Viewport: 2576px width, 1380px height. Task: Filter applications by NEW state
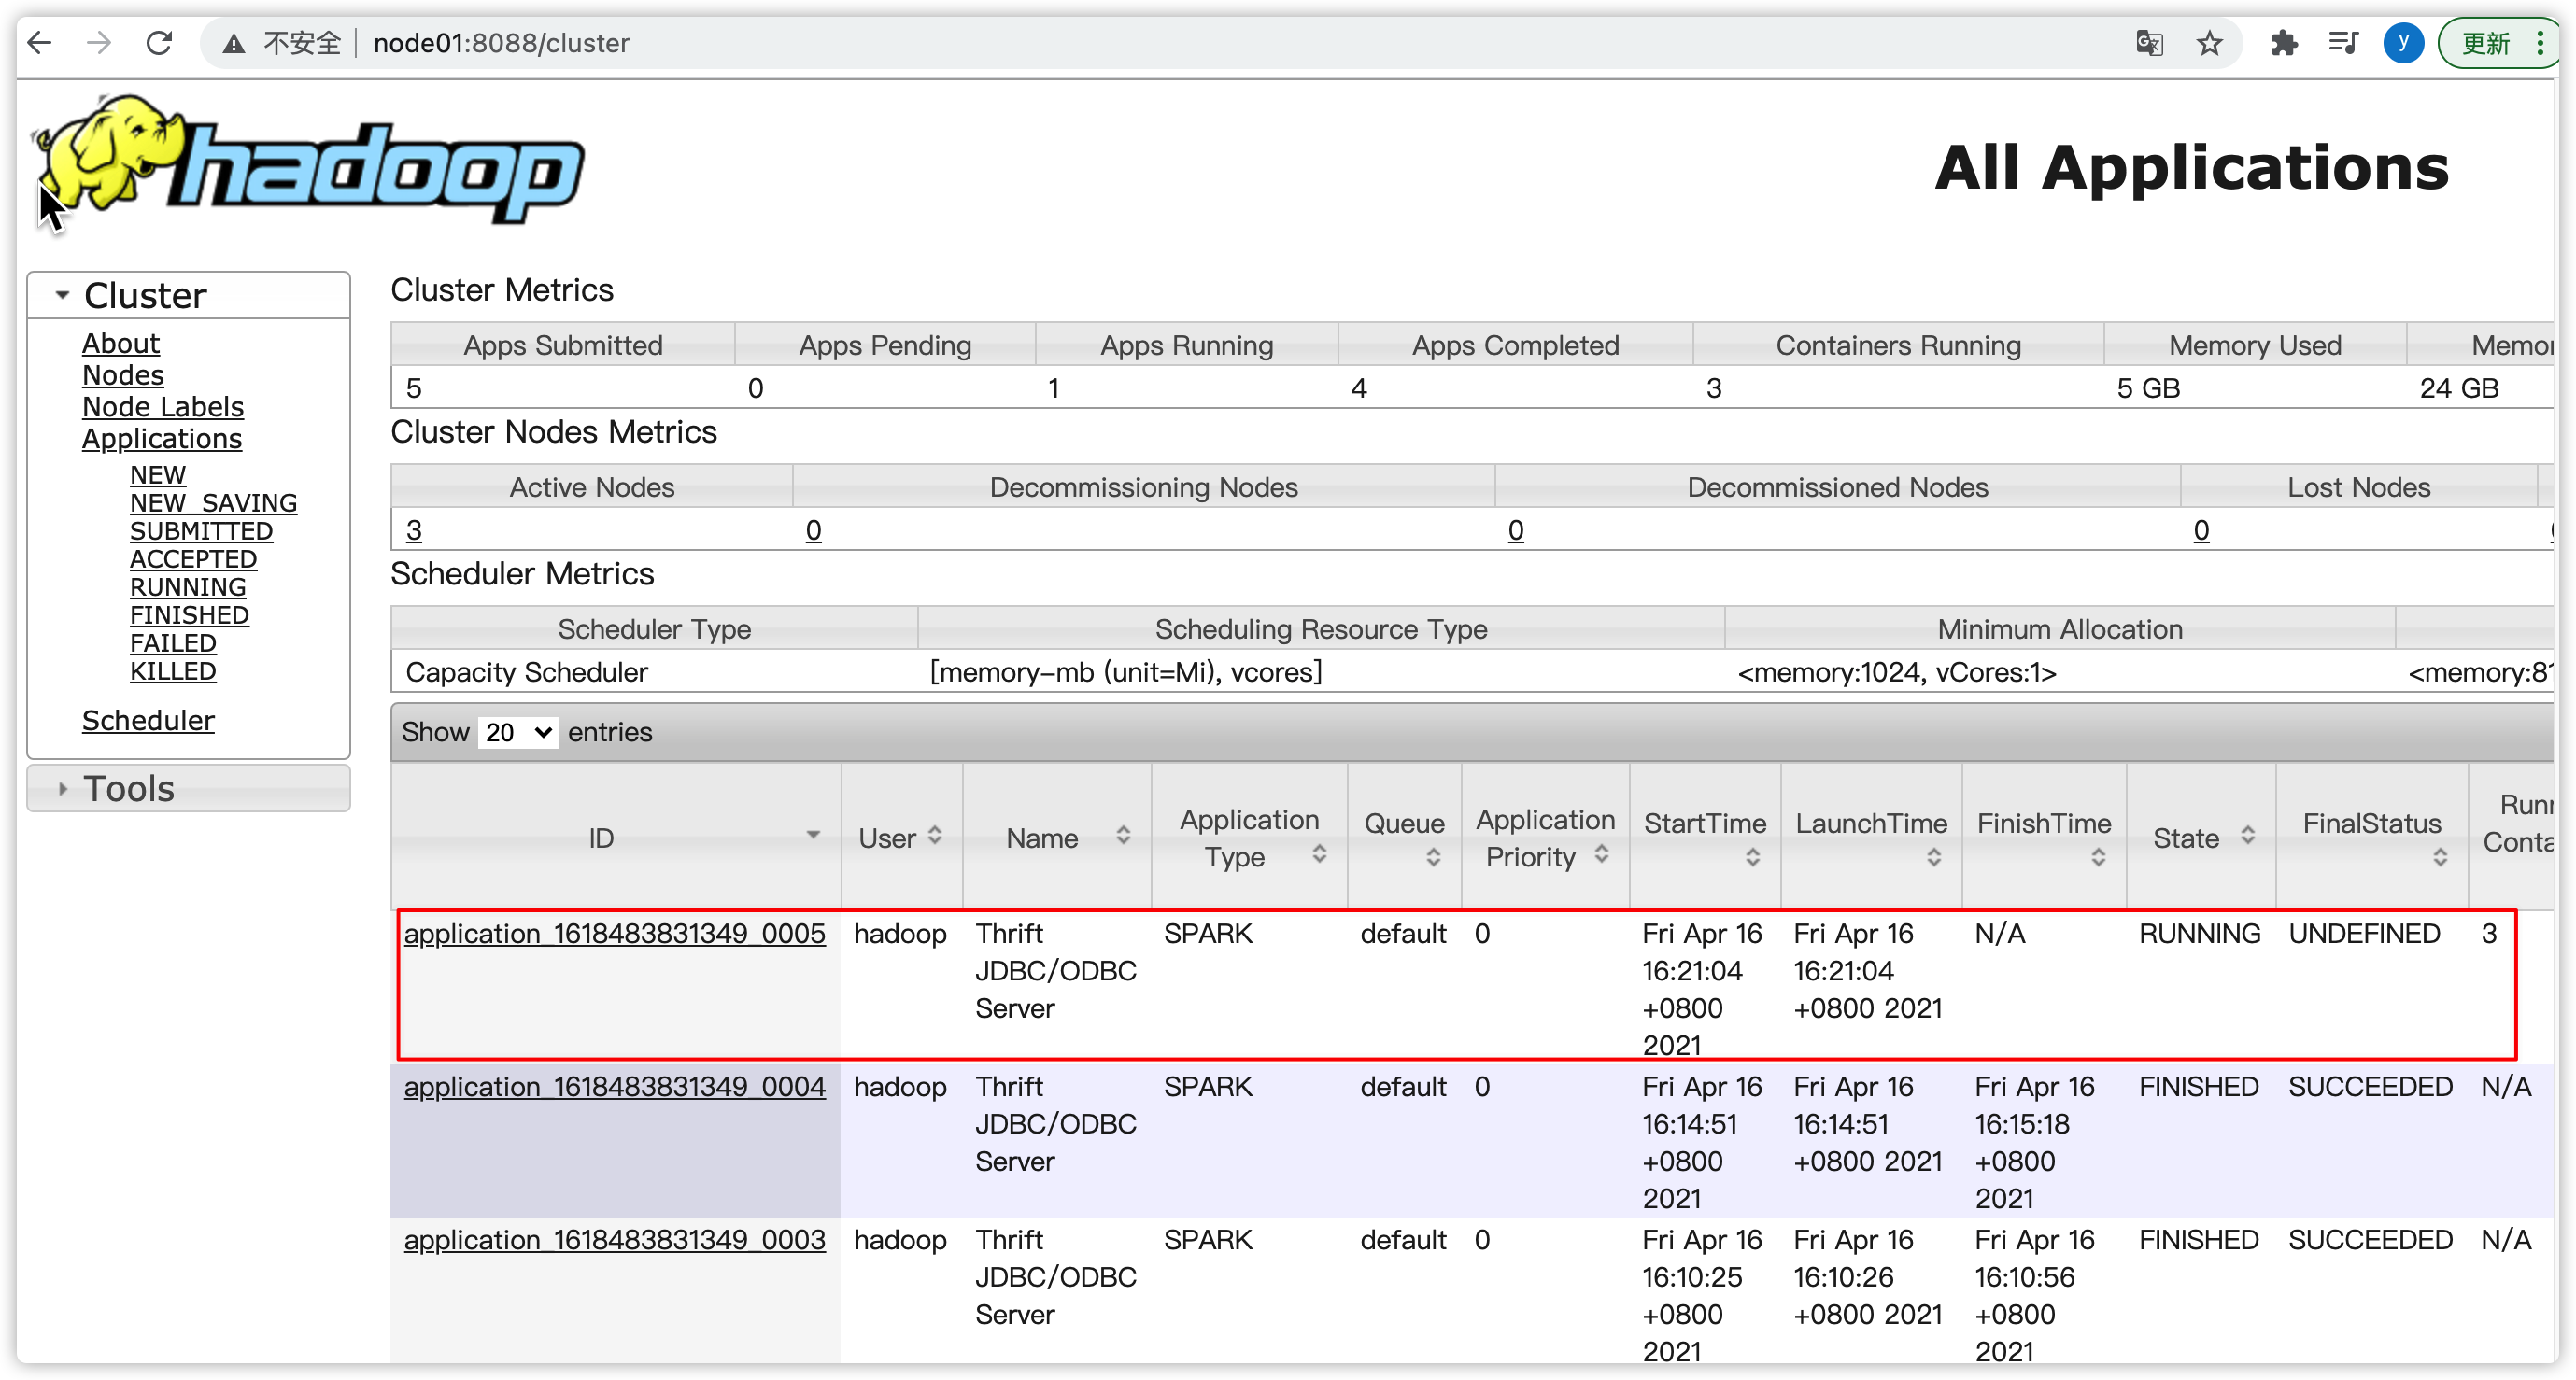pos(158,474)
